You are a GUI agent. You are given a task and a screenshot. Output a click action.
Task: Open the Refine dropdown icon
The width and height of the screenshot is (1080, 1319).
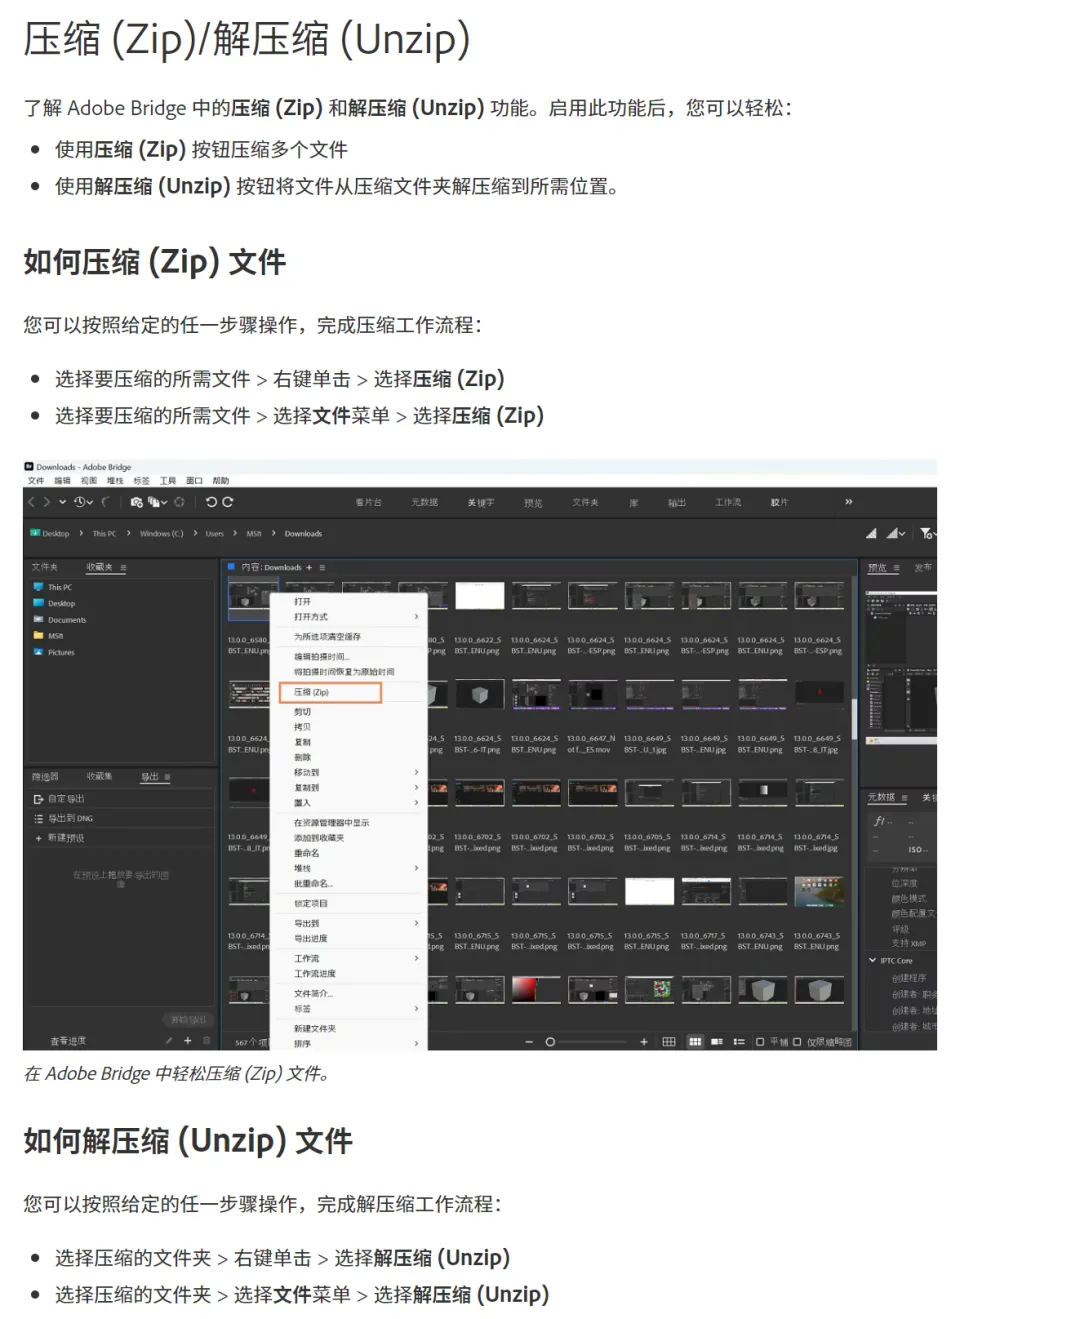pos(158,502)
